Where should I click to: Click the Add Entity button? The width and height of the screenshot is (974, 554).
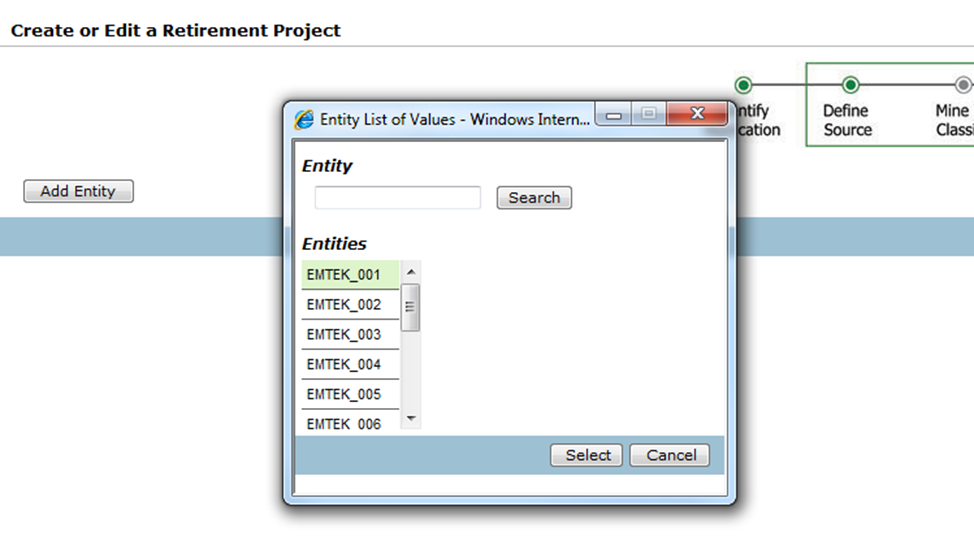pos(78,191)
